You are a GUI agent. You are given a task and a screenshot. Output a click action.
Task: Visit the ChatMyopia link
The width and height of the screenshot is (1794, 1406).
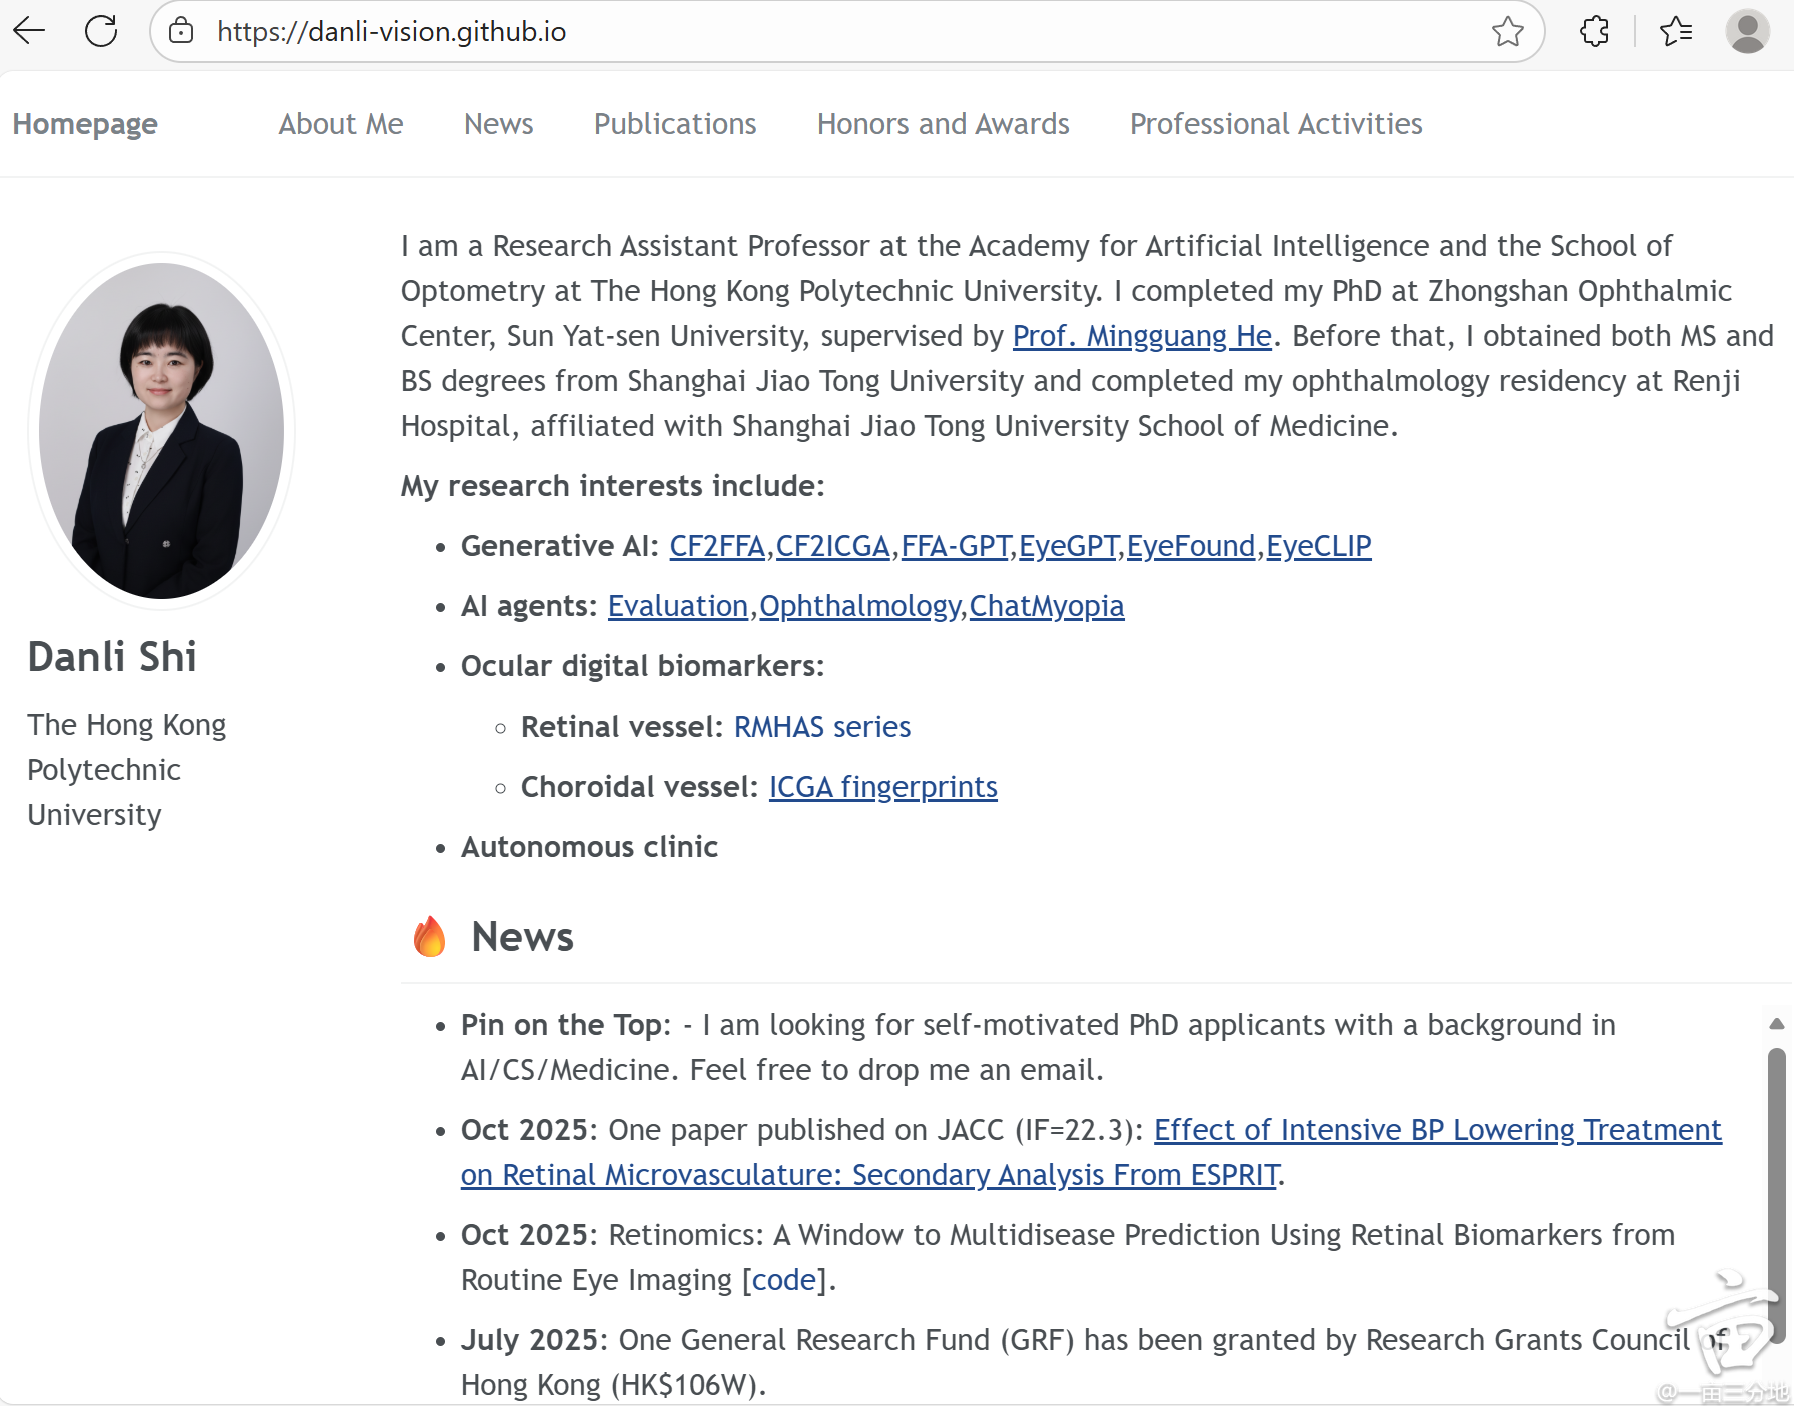tap(1047, 606)
